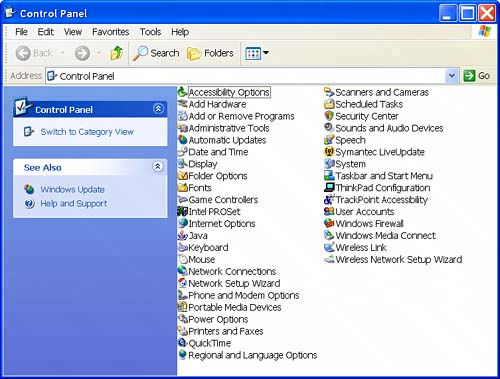Launch the Wireless Network Setup Wizard icon
Screen dimensions: 500x379
click(x=329, y=259)
